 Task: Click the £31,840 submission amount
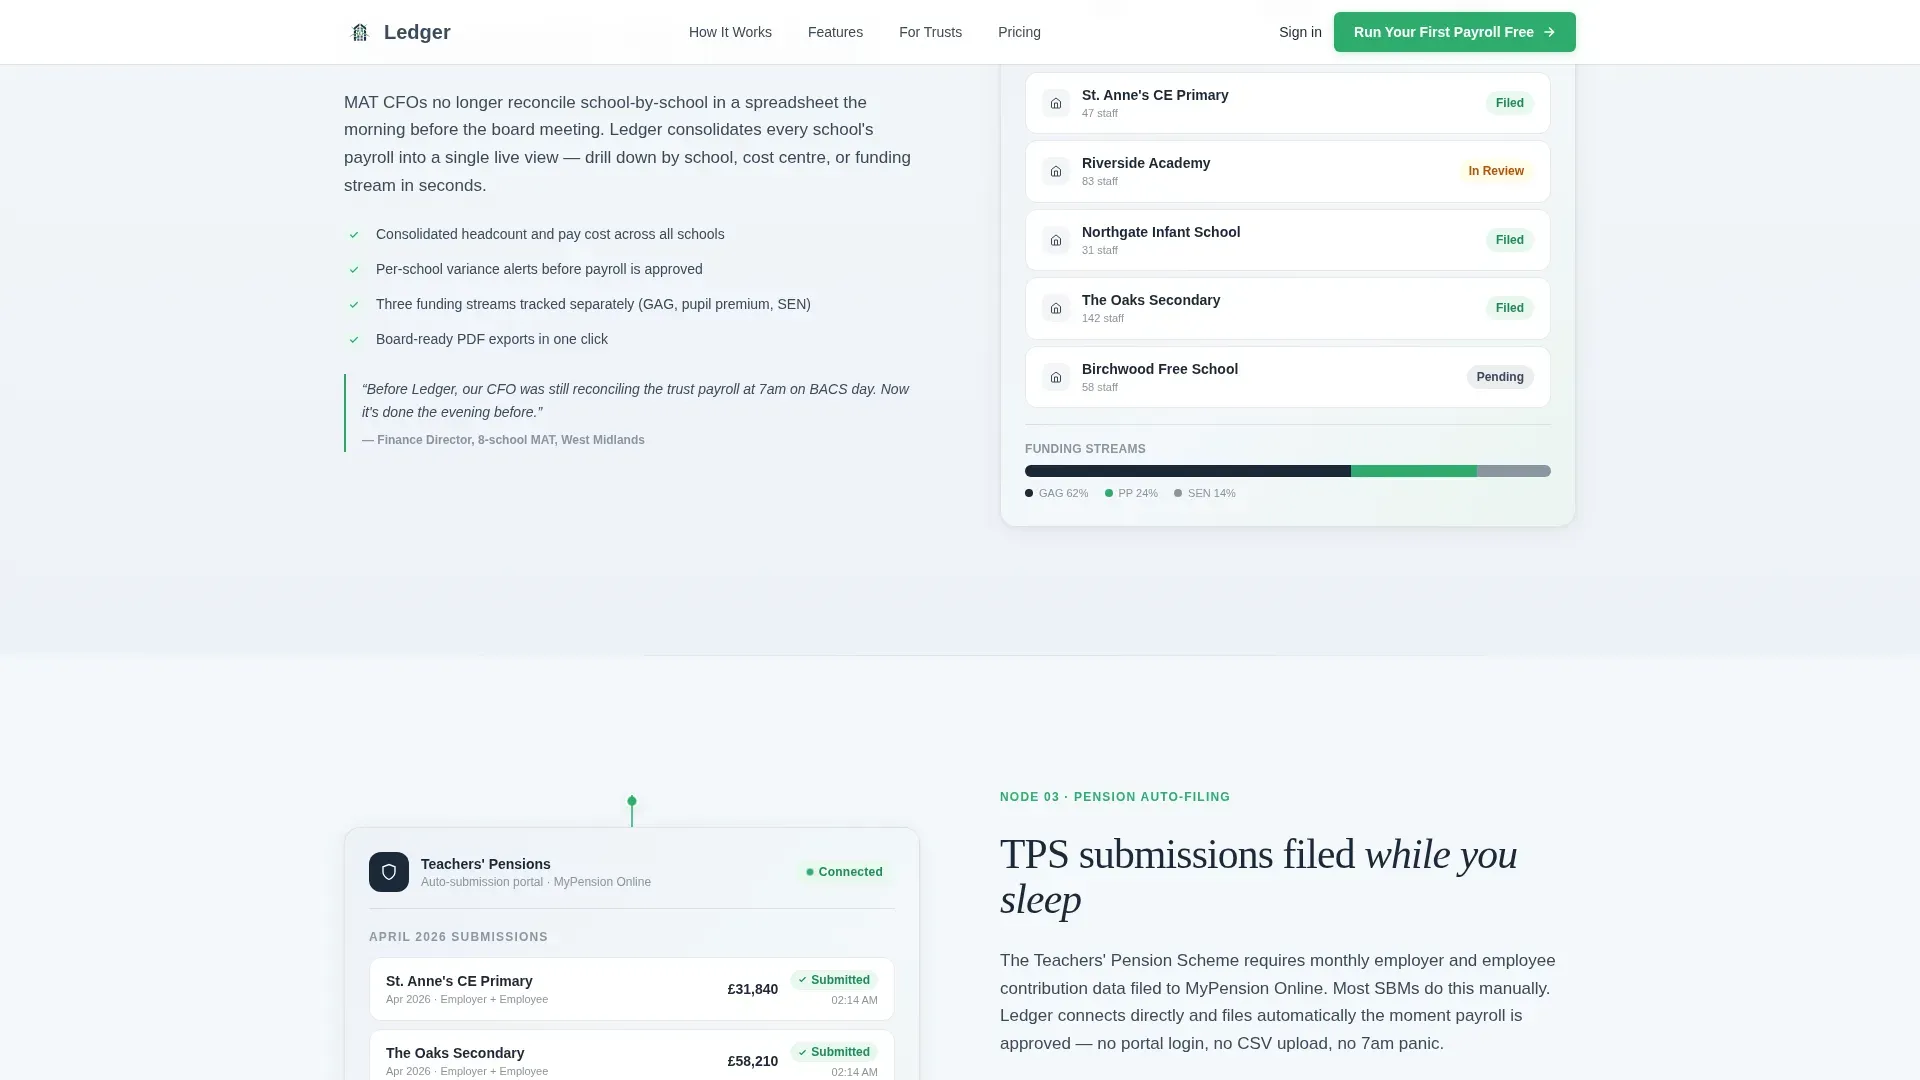pyautogui.click(x=753, y=989)
